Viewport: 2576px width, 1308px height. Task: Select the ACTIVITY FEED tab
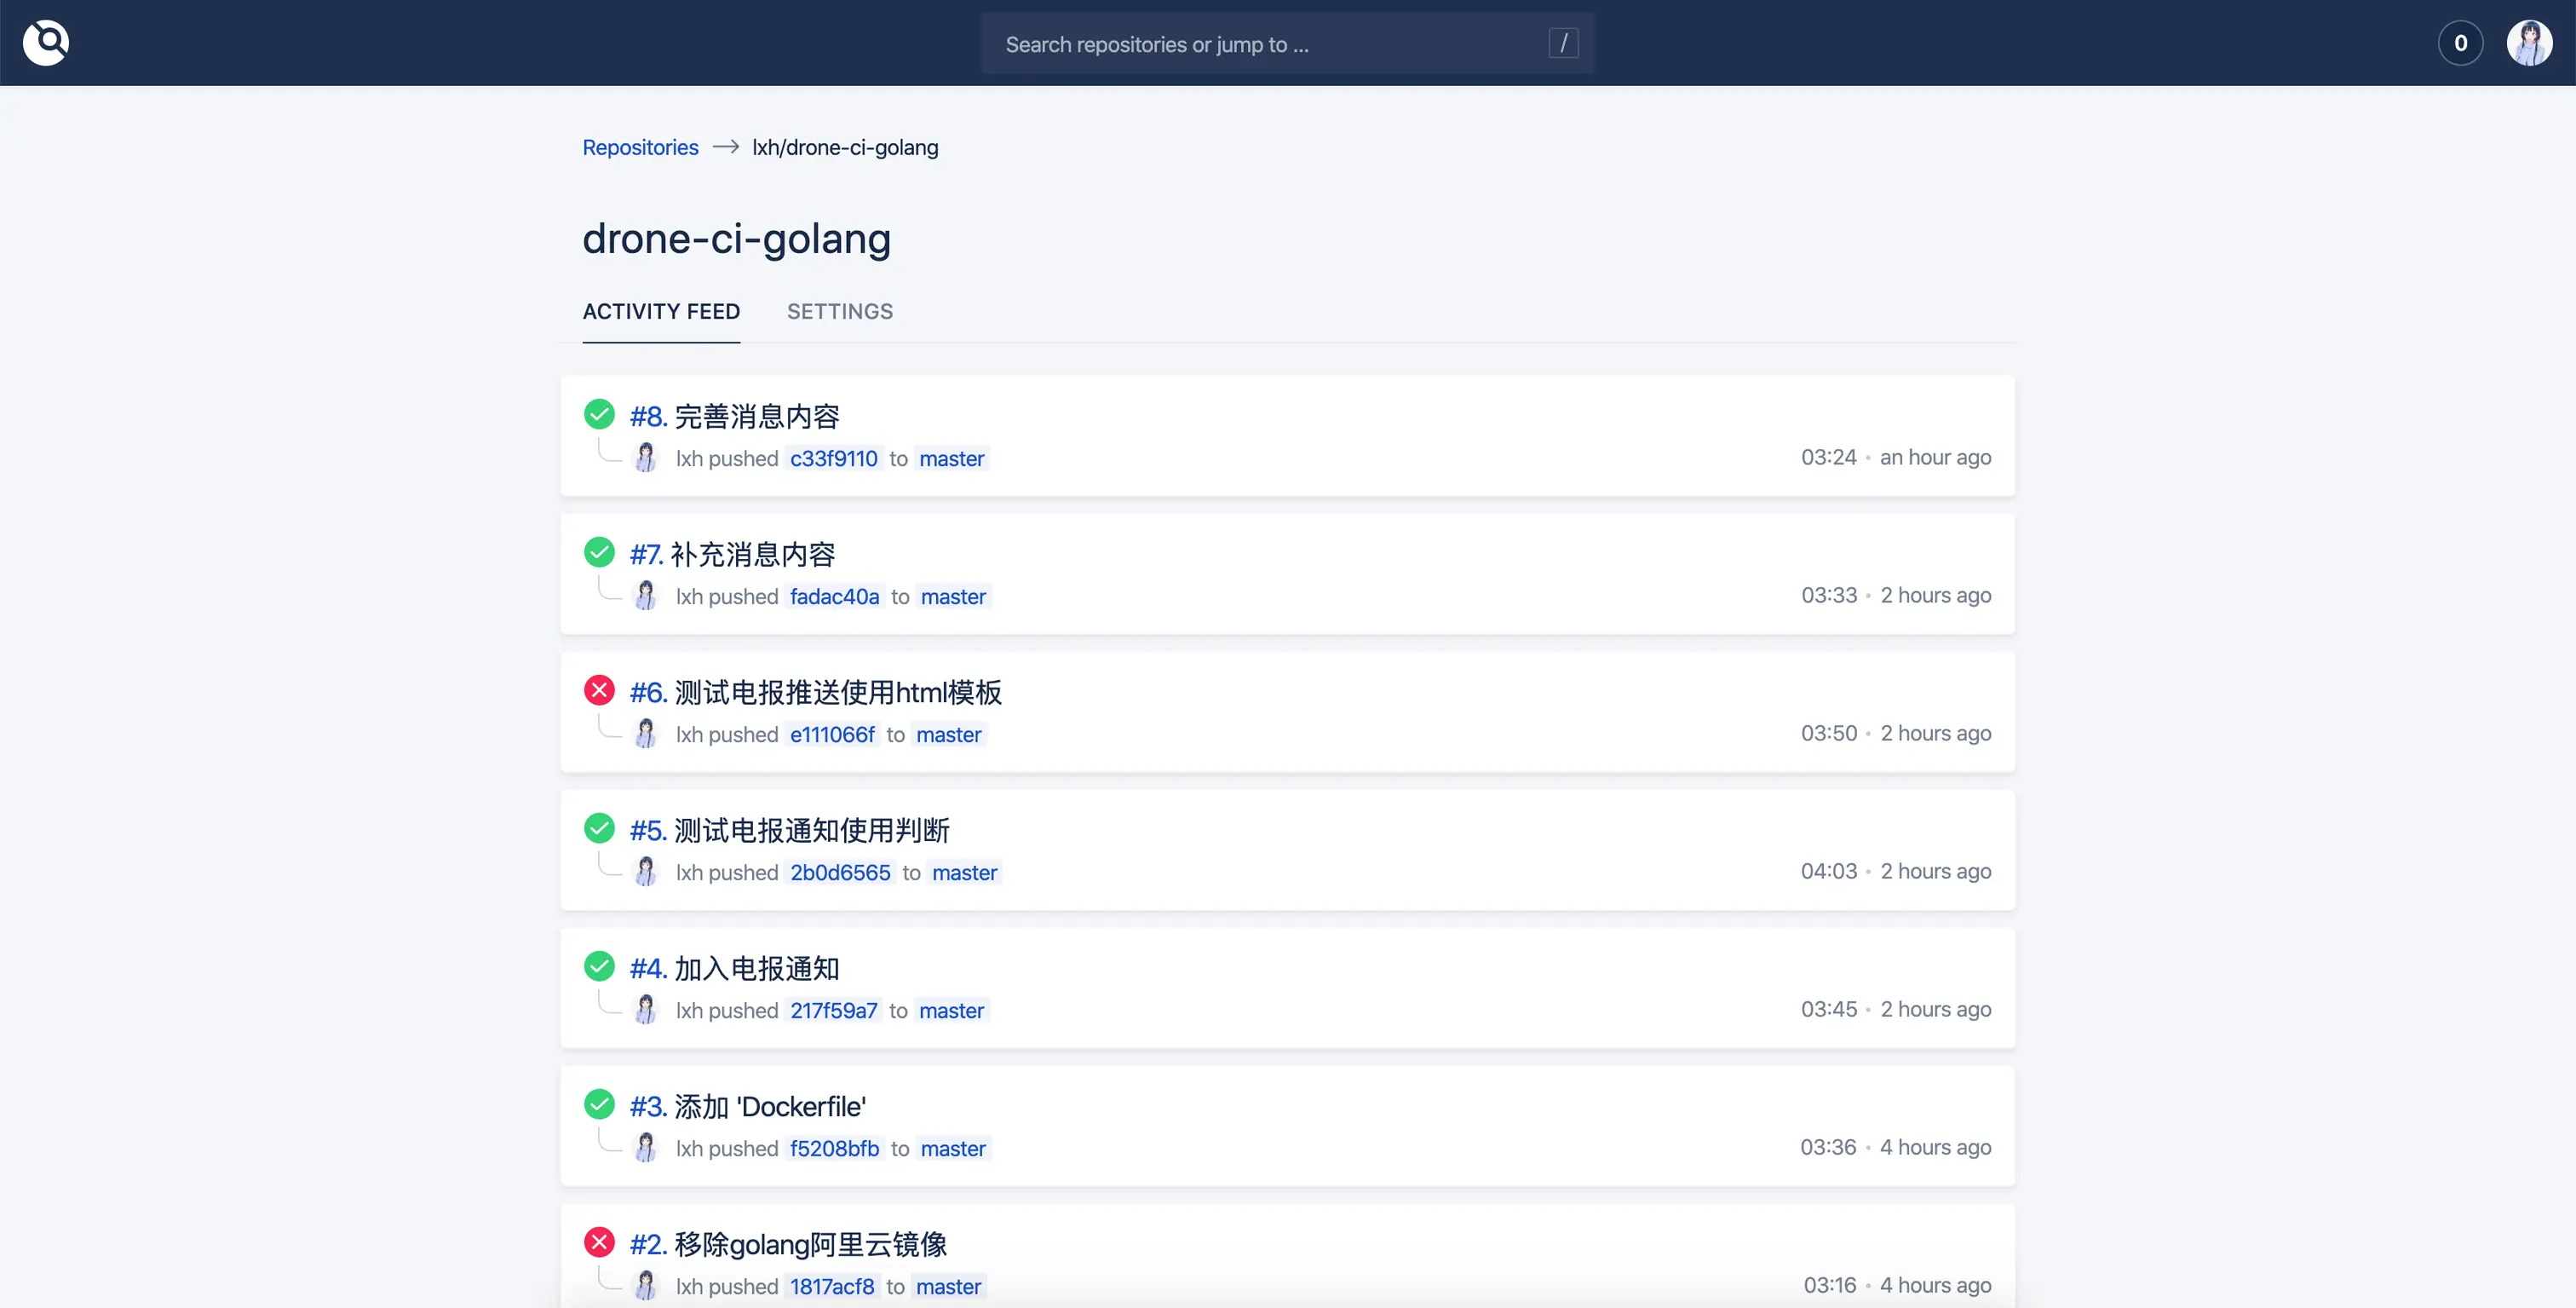pos(661,312)
